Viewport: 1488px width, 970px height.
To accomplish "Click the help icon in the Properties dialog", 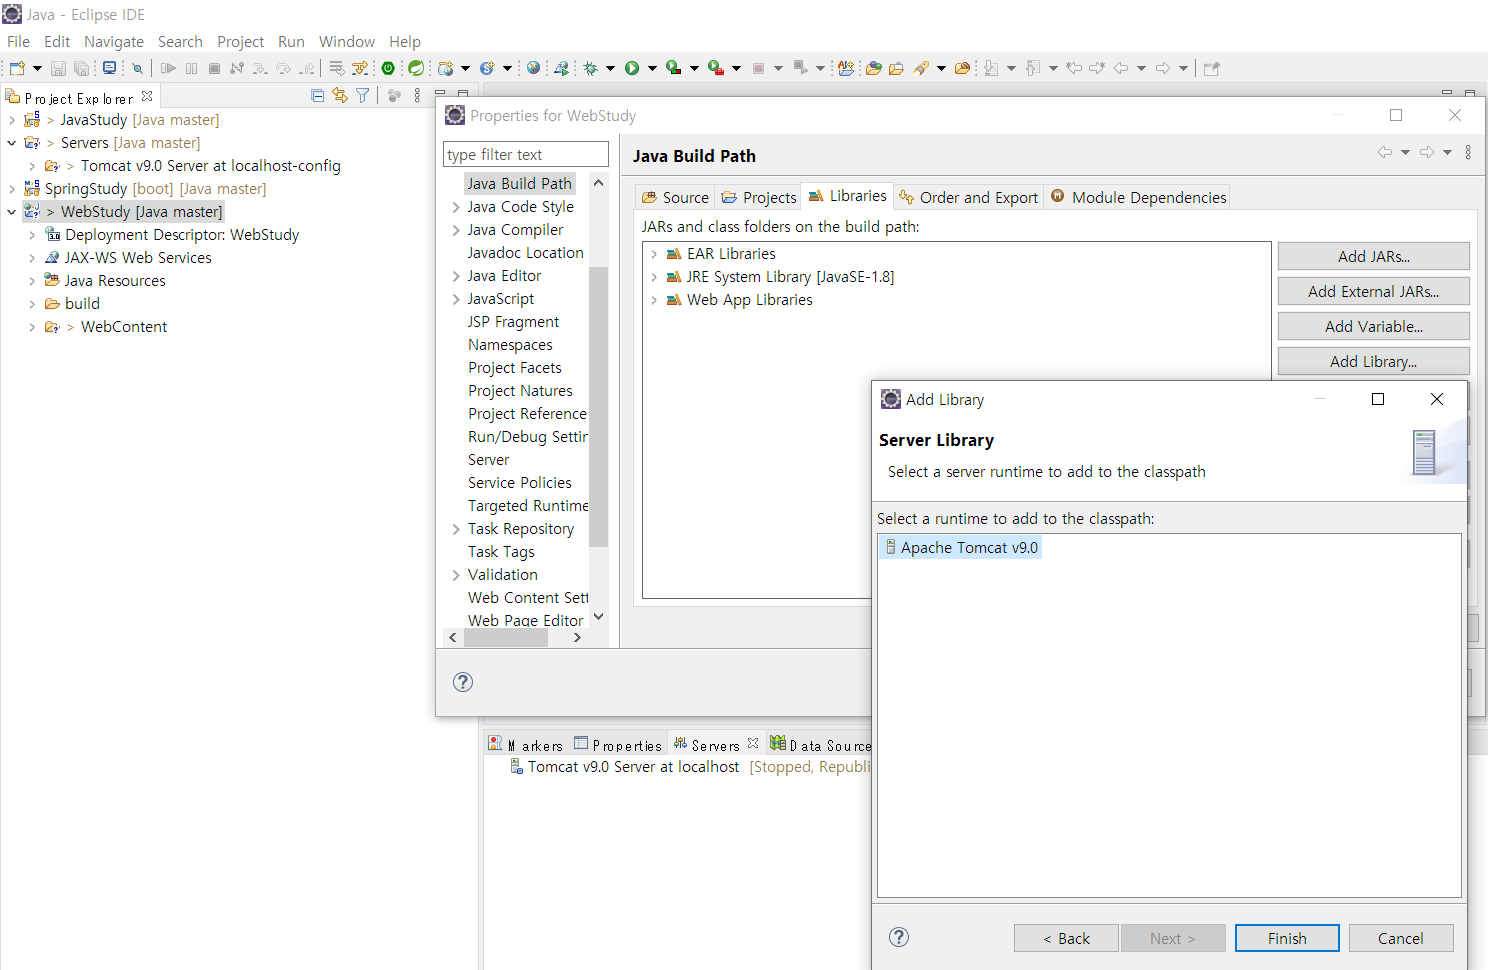I will 462,682.
